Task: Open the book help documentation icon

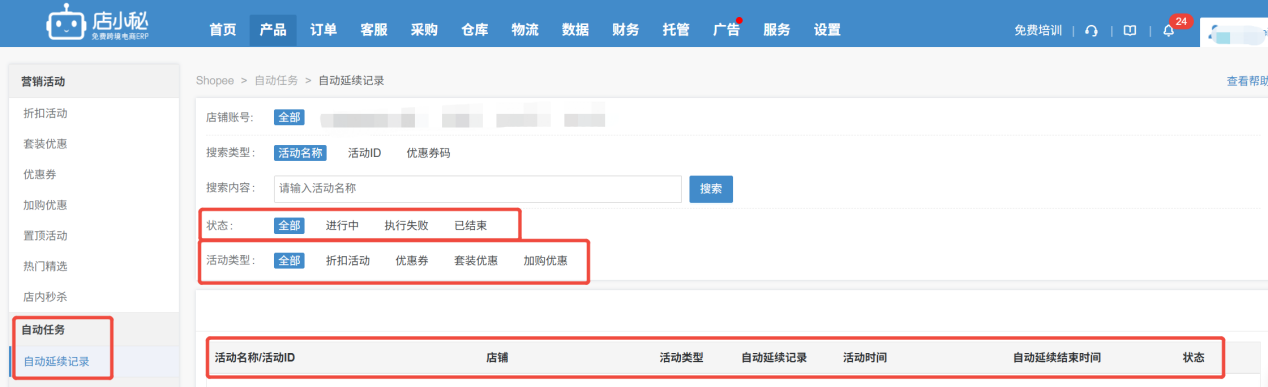Action: pos(1129,30)
